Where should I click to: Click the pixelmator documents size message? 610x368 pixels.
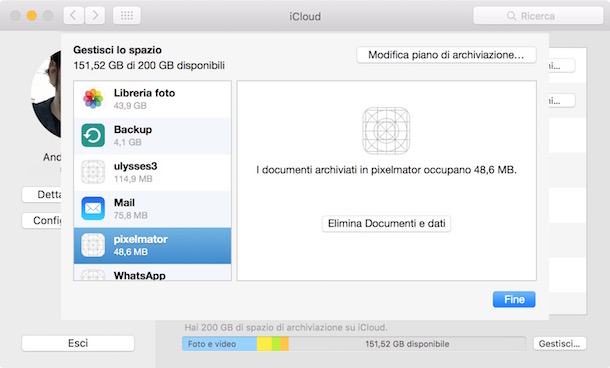coord(386,170)
